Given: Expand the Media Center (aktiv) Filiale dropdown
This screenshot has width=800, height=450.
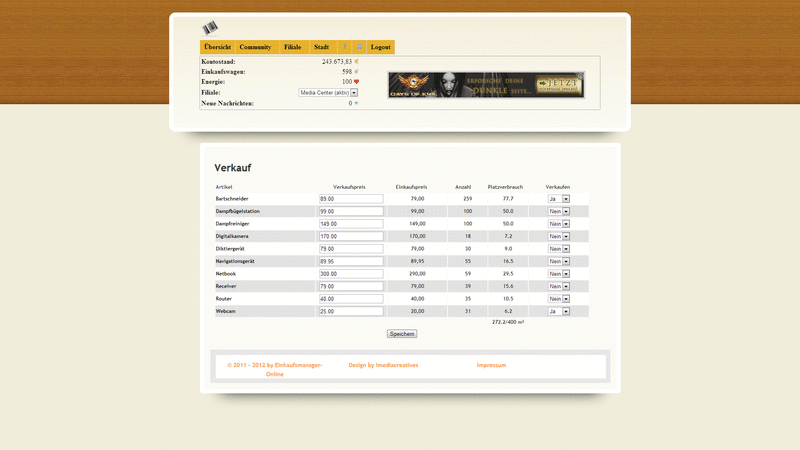Looking at the screenshot, I should pos(328,93).
